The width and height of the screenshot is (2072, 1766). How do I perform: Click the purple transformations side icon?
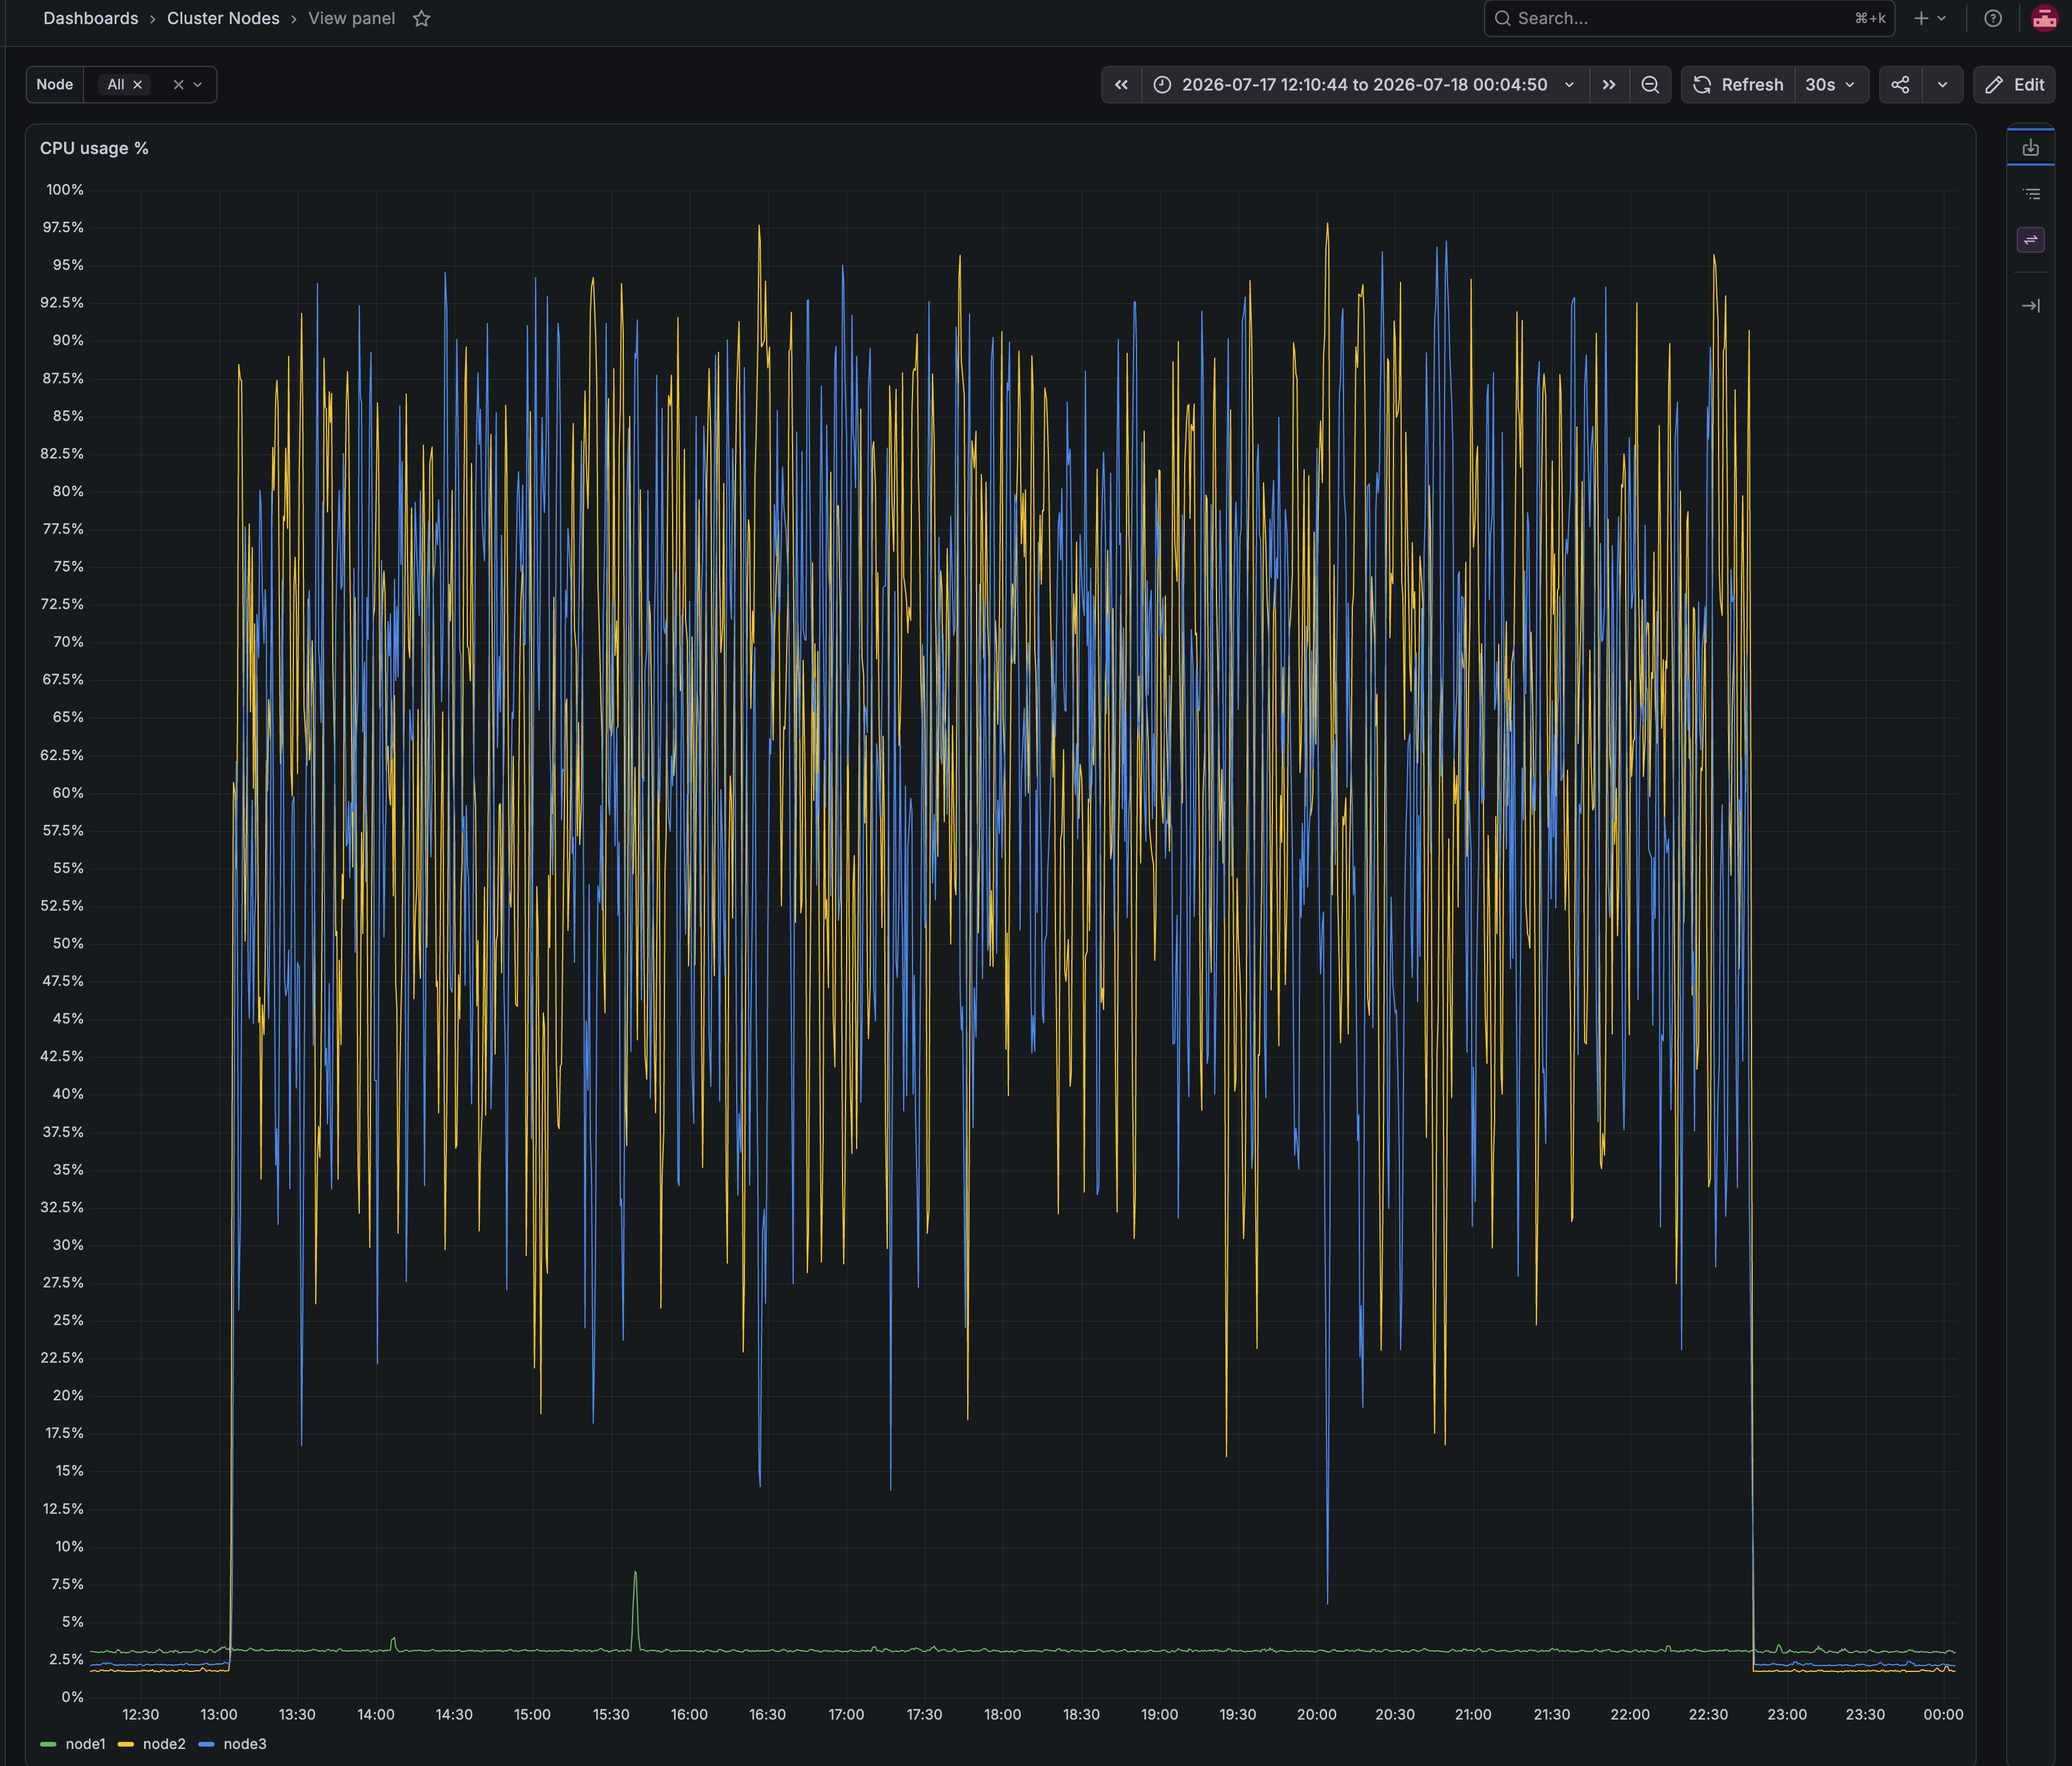2030,240
